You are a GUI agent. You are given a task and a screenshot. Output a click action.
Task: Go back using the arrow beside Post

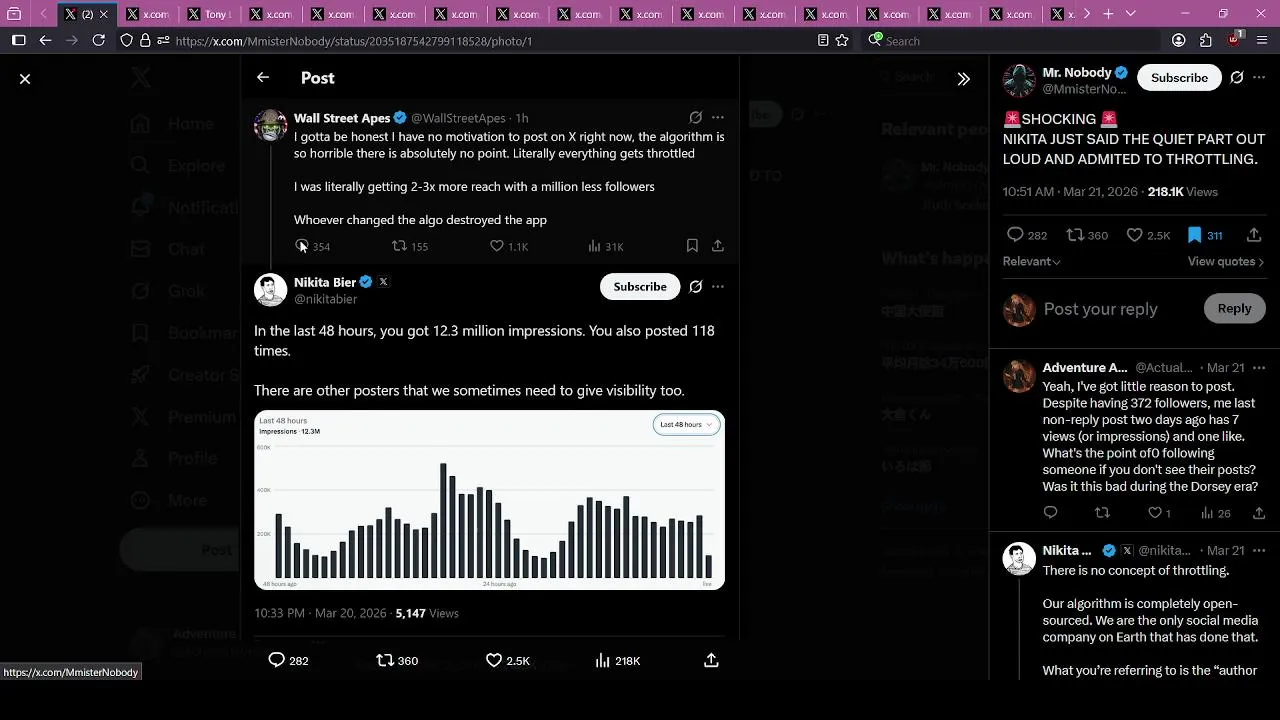(x=263, y=77)
